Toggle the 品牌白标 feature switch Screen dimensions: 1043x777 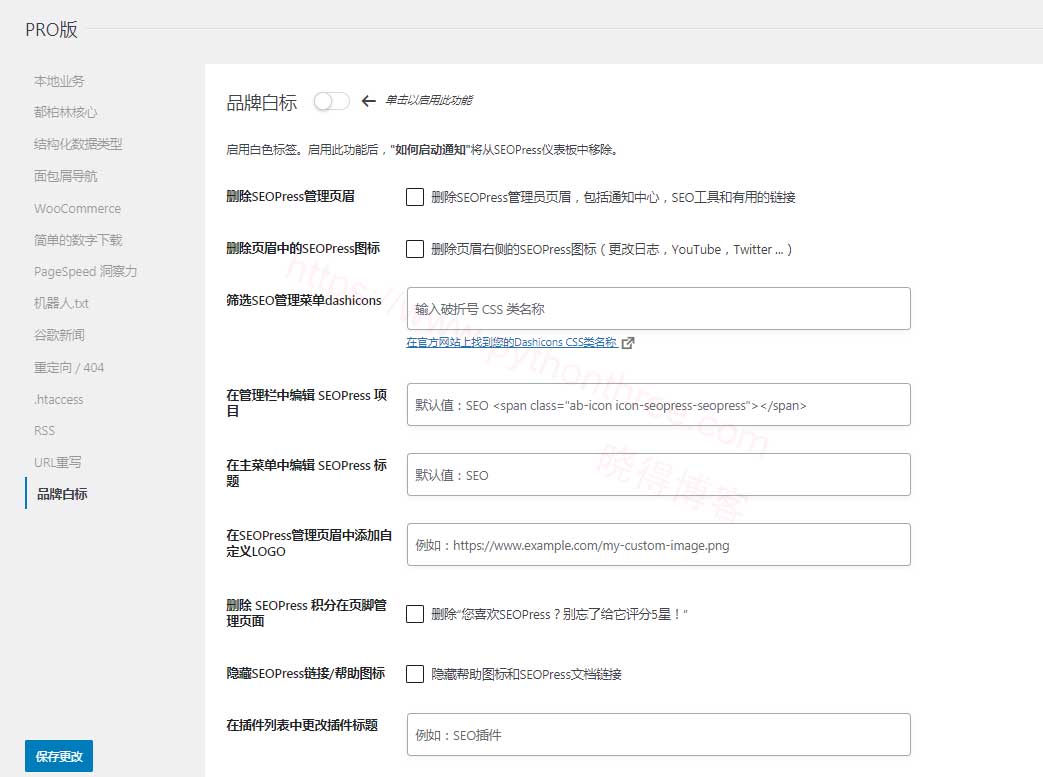[x=331, y=101]
